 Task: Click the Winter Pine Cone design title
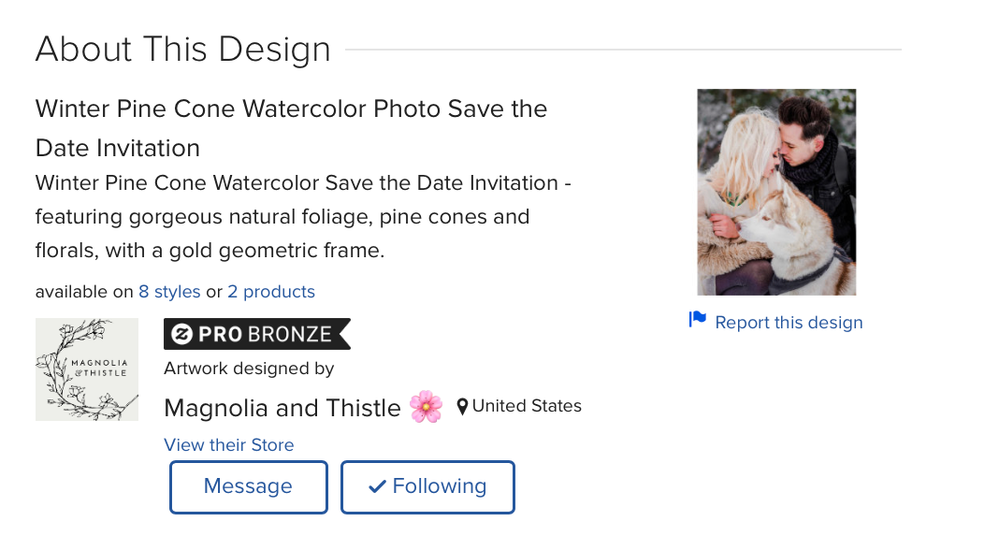coord(291,127)
